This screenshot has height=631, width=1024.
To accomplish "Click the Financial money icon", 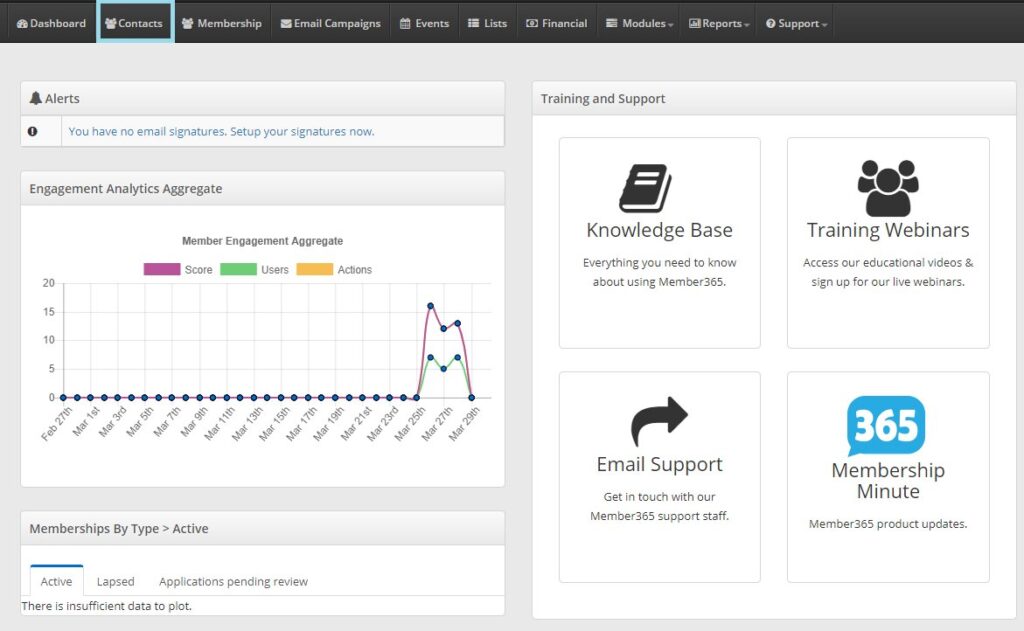I will [532, 24].
